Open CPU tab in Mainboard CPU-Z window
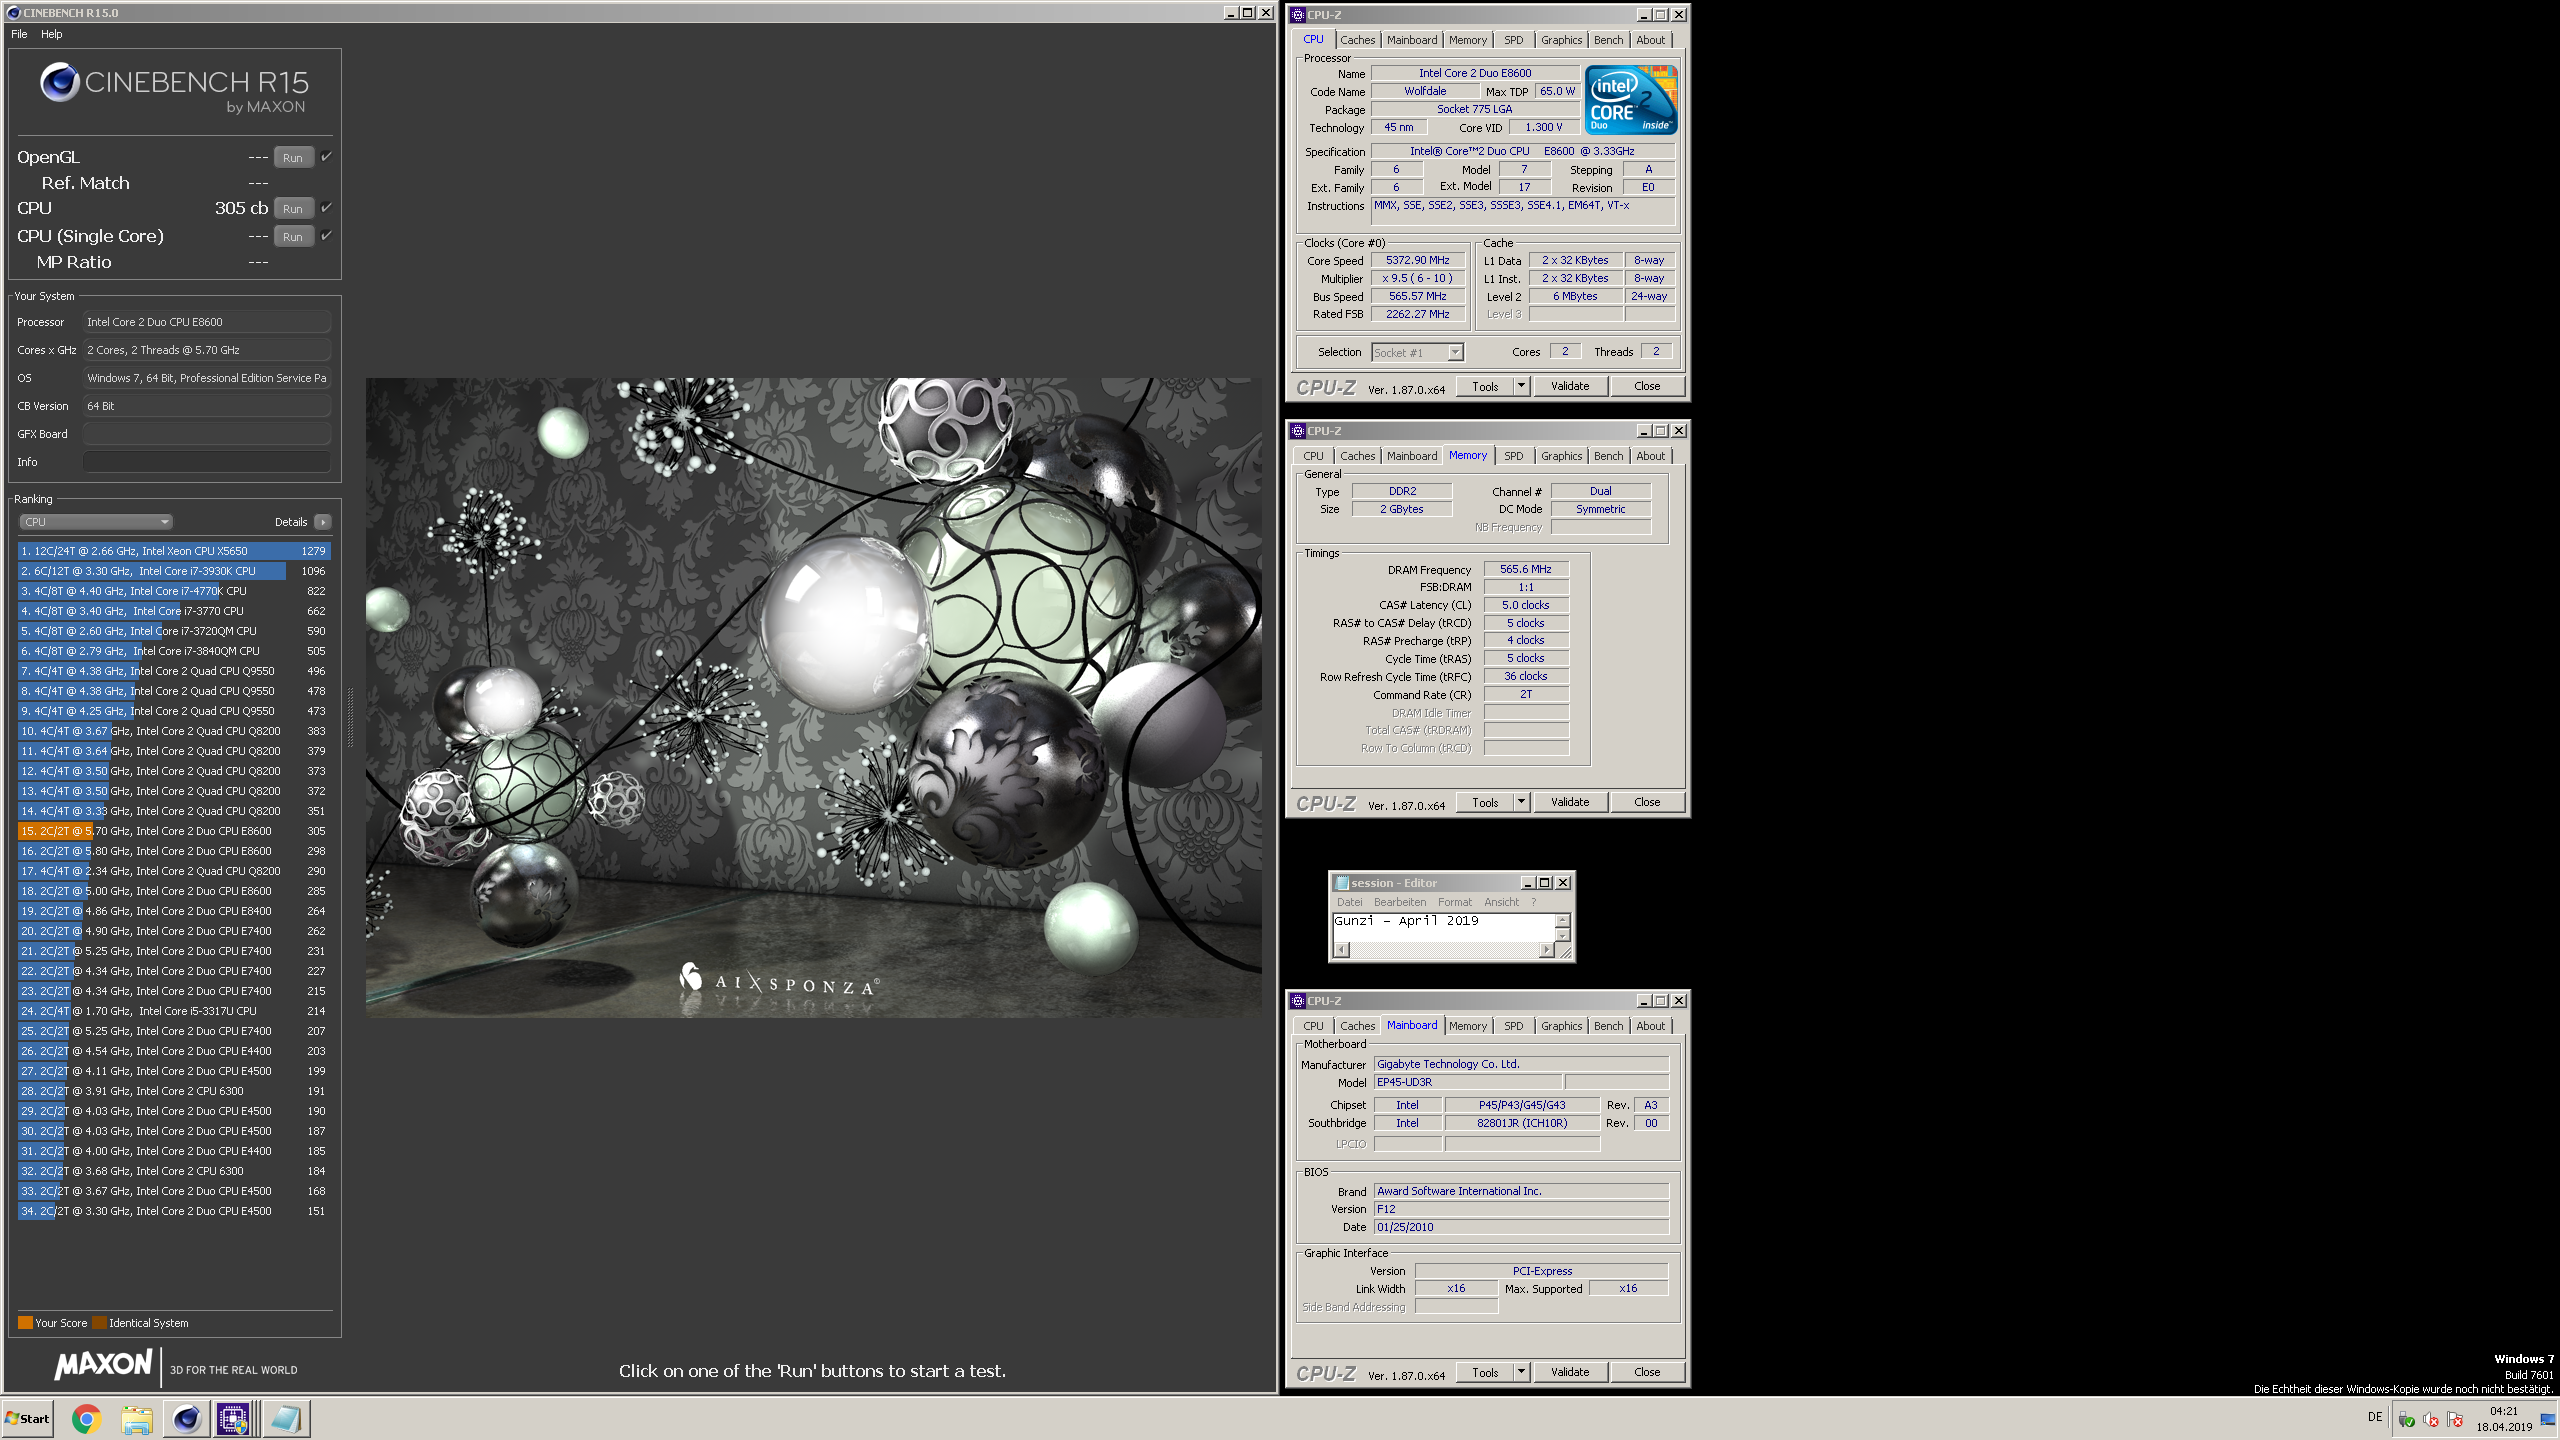The height and width of the screenshot is (1440, 2560). pyautogui.click(x=1313, y=1026)
